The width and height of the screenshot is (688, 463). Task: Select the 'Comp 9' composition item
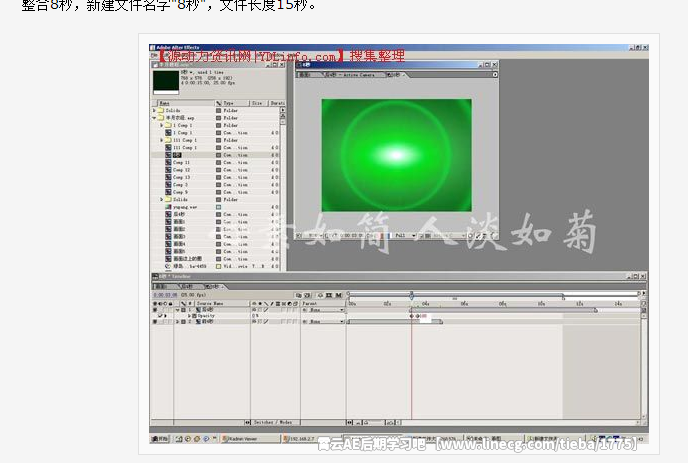point(180,192)
